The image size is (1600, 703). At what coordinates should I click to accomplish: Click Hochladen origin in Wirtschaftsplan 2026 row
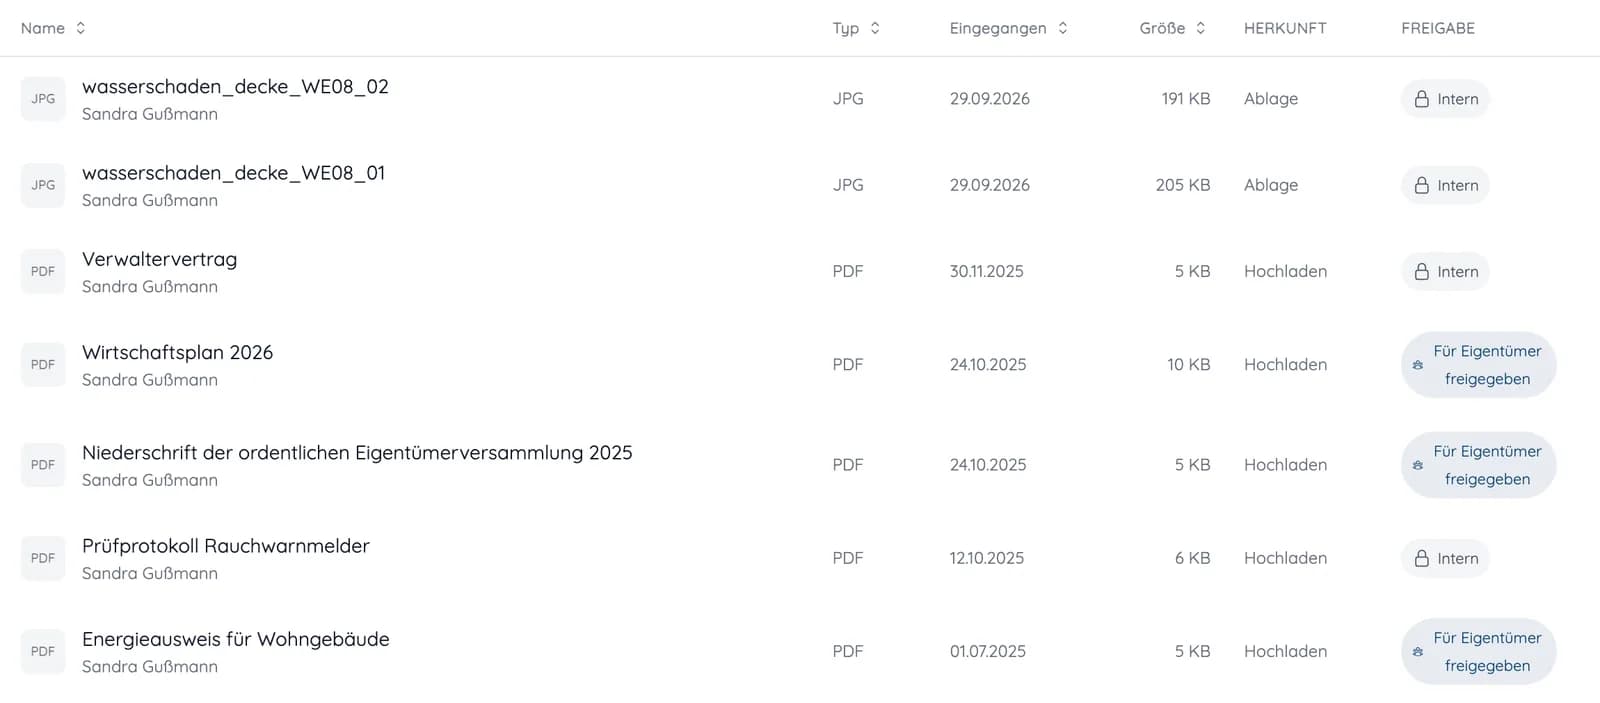tap(1286, 365)
